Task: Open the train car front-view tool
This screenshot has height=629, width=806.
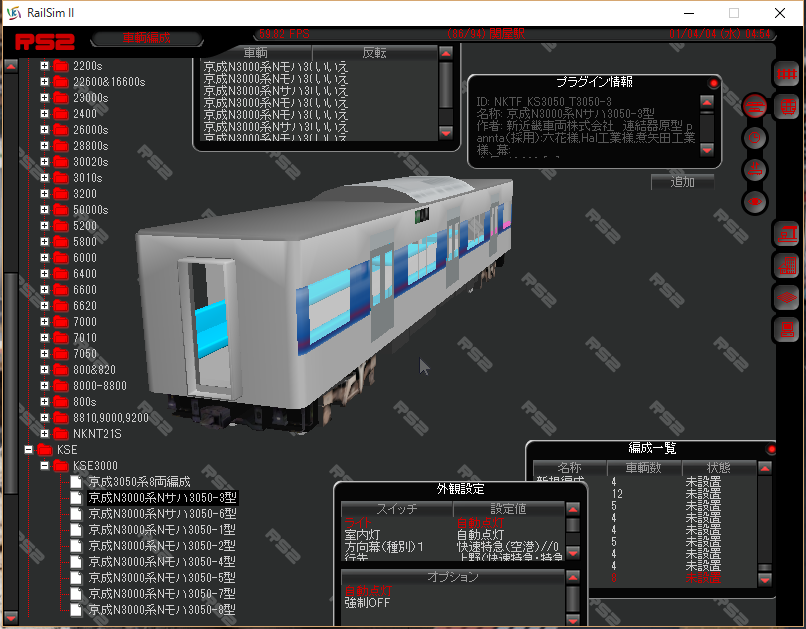Action: [x=786, y=107]
